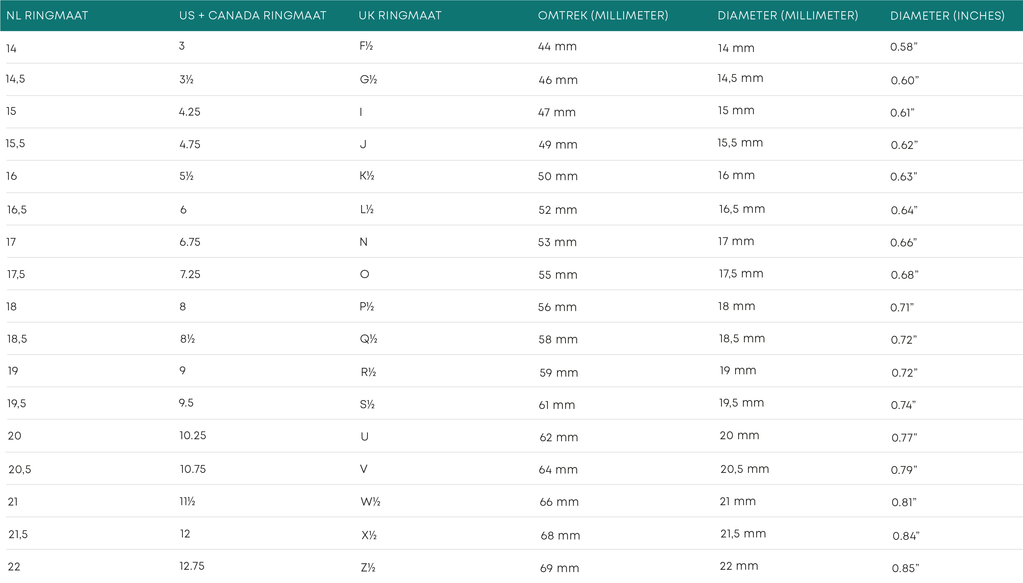Screen dimensions: 1023x583
Task: Select the 0.79" diameter inches cell
Action: click(904, 470)
